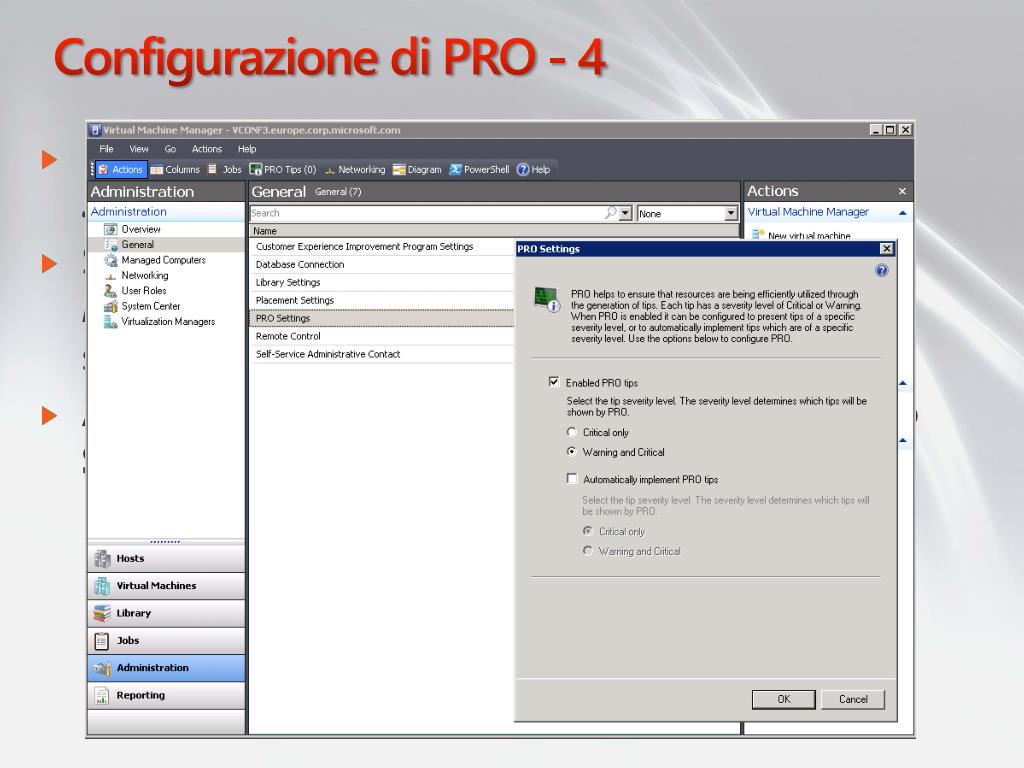The image size is (1024, 768).
Task: Select Remote Control row
Action: coord(383,336)
